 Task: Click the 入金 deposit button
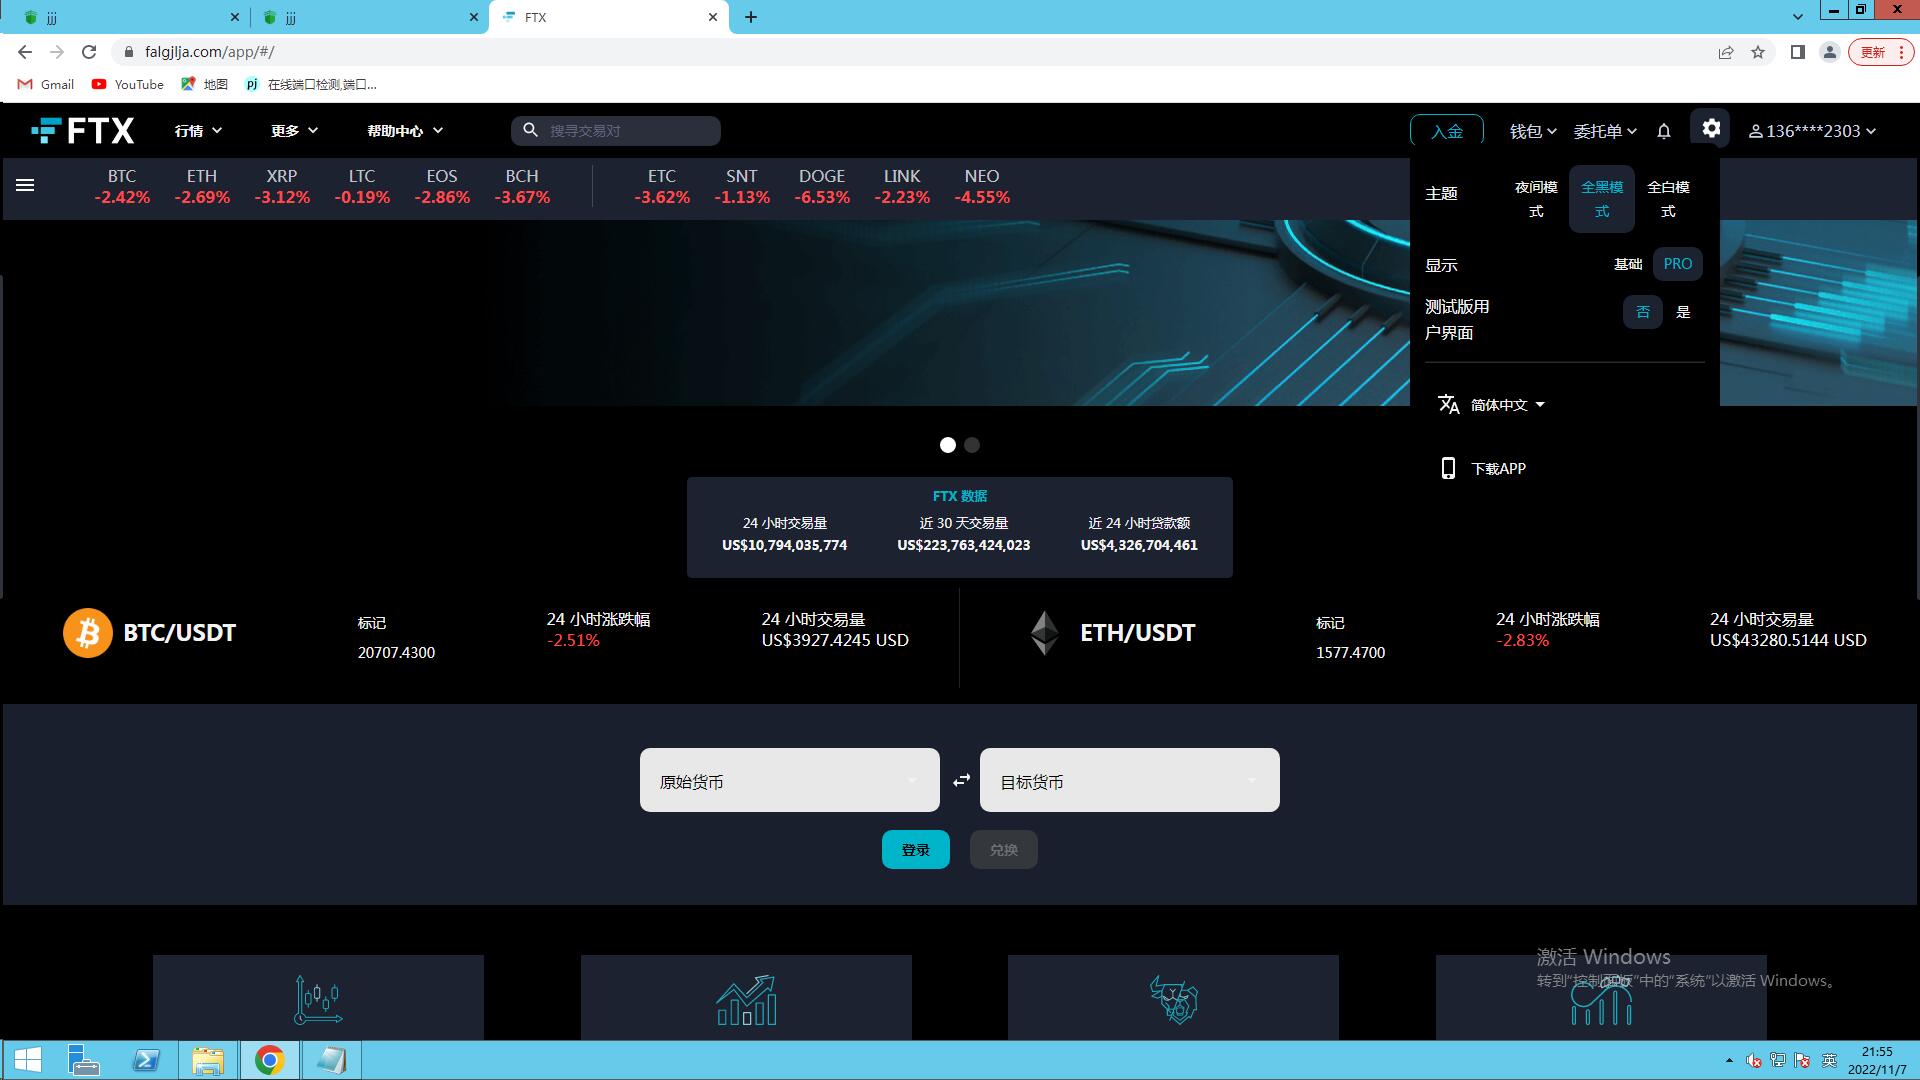[1446, 131]
